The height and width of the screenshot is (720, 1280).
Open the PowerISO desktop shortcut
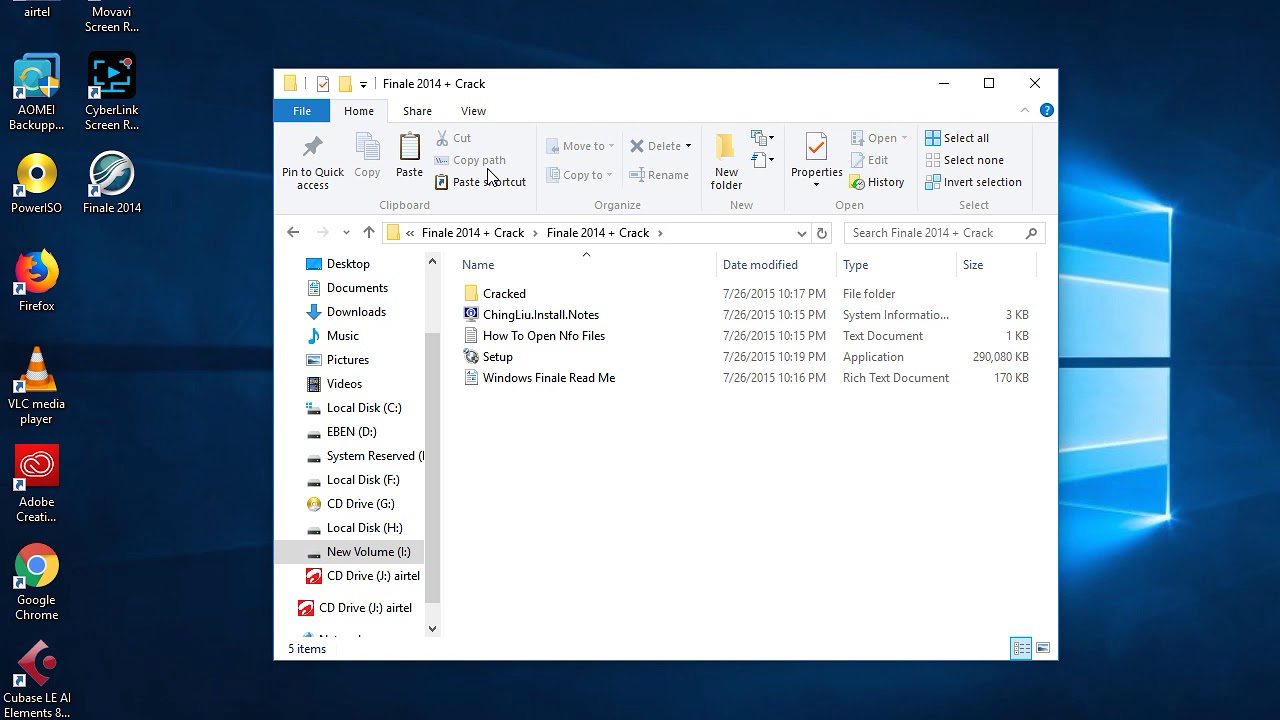pos(36,182)
